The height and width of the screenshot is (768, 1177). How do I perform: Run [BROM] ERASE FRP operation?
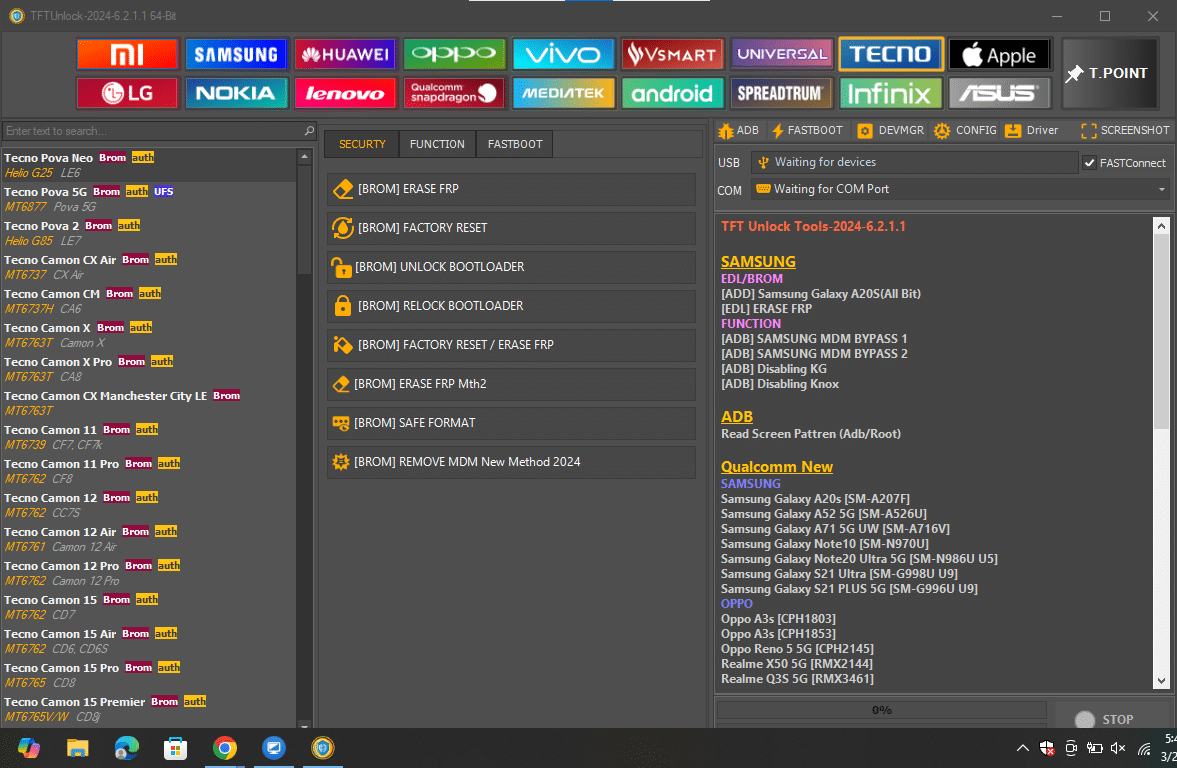(x=511, y=188)
